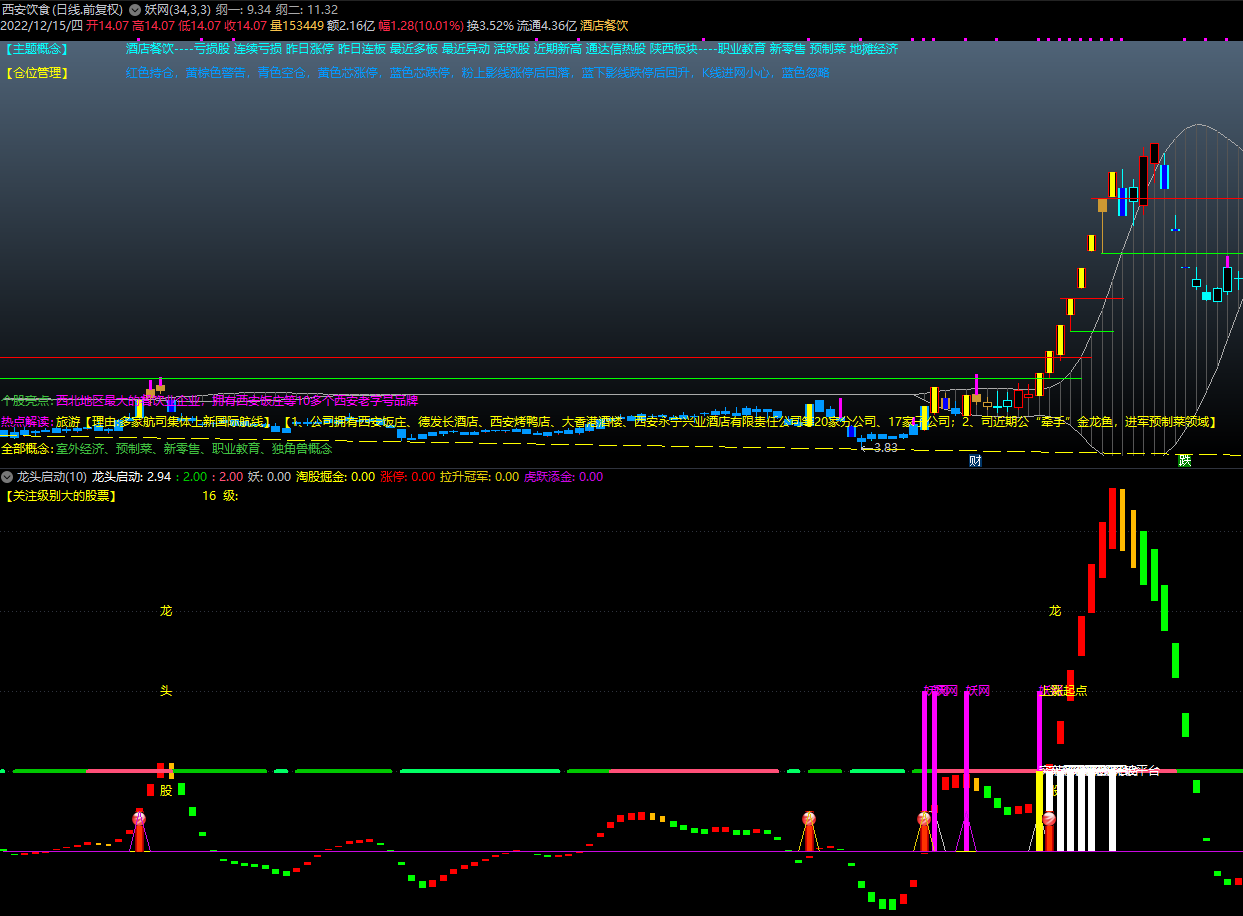This screenshot has height=916, width=1243.
Task: Click the 近期新高 concept tag
Action: click(x=558, y=48)
